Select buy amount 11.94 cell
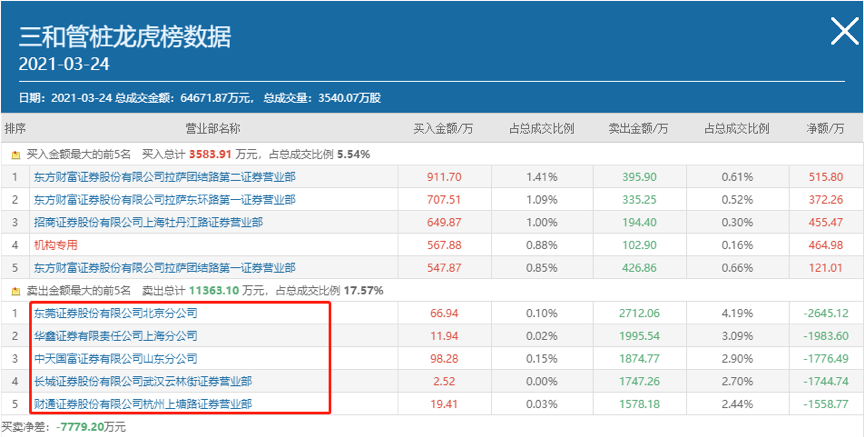864x437 pixels. [444, 336]
